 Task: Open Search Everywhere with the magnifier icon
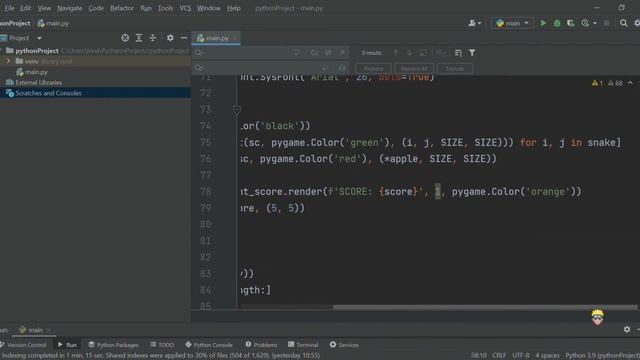tap(623, 23)
